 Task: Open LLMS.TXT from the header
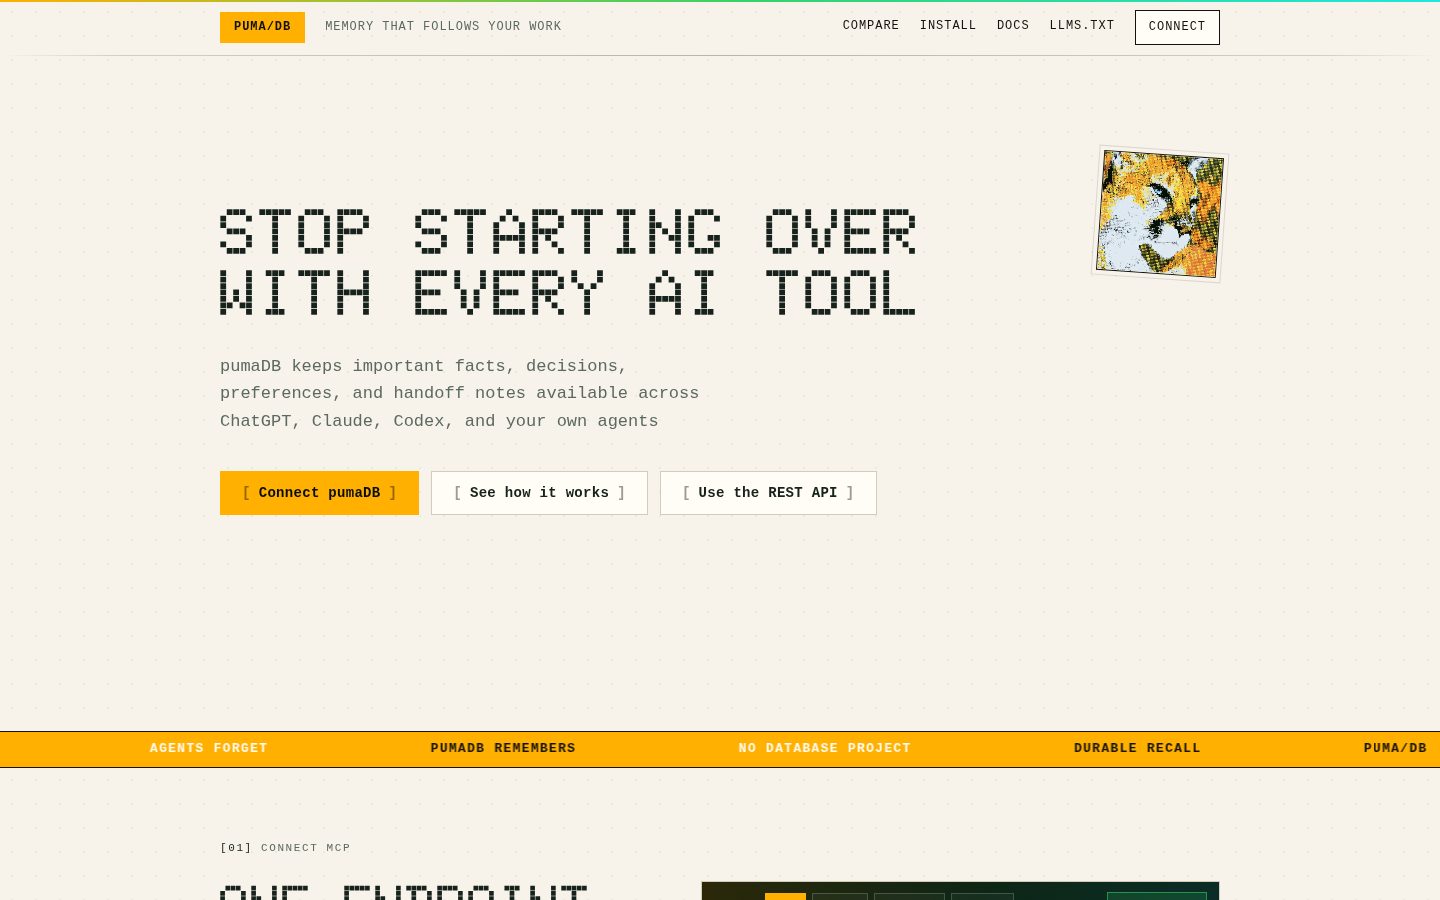pos(1081,26)
